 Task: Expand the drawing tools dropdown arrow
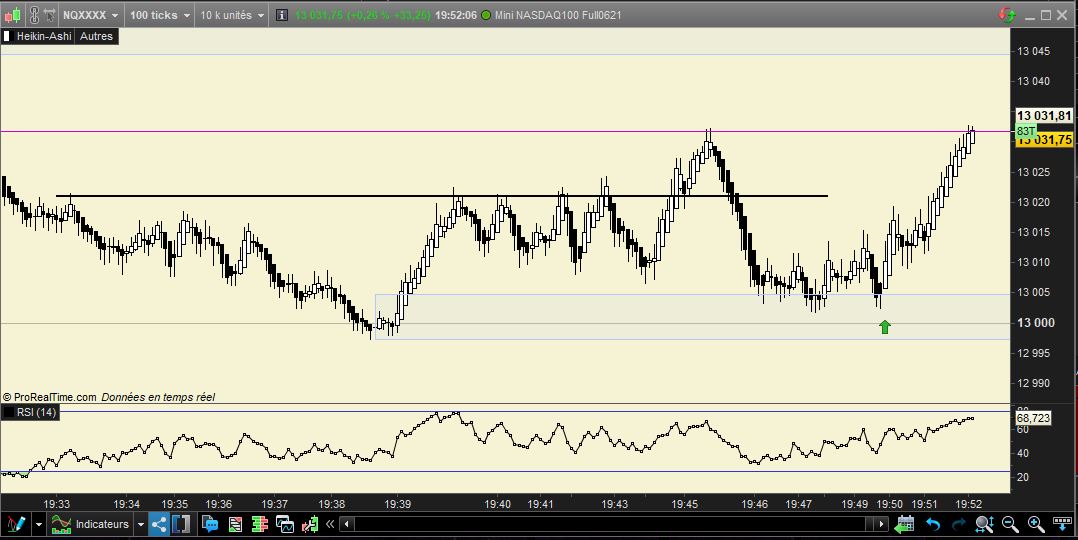(38, 524)
